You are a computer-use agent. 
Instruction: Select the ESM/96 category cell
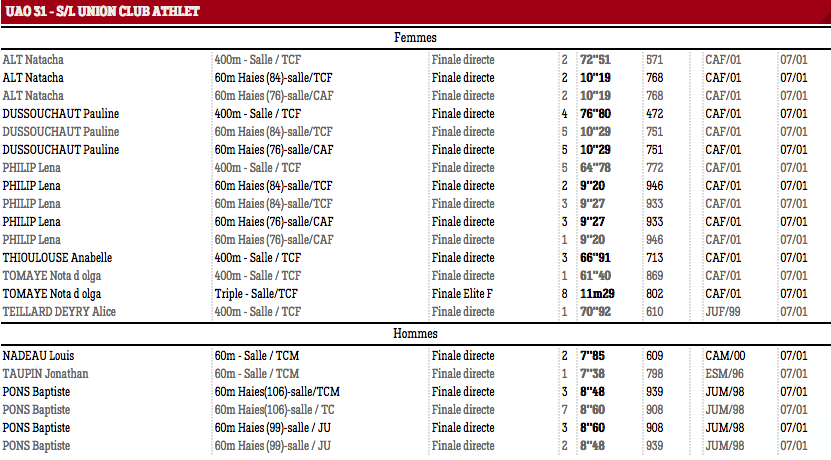pos(724,374)
